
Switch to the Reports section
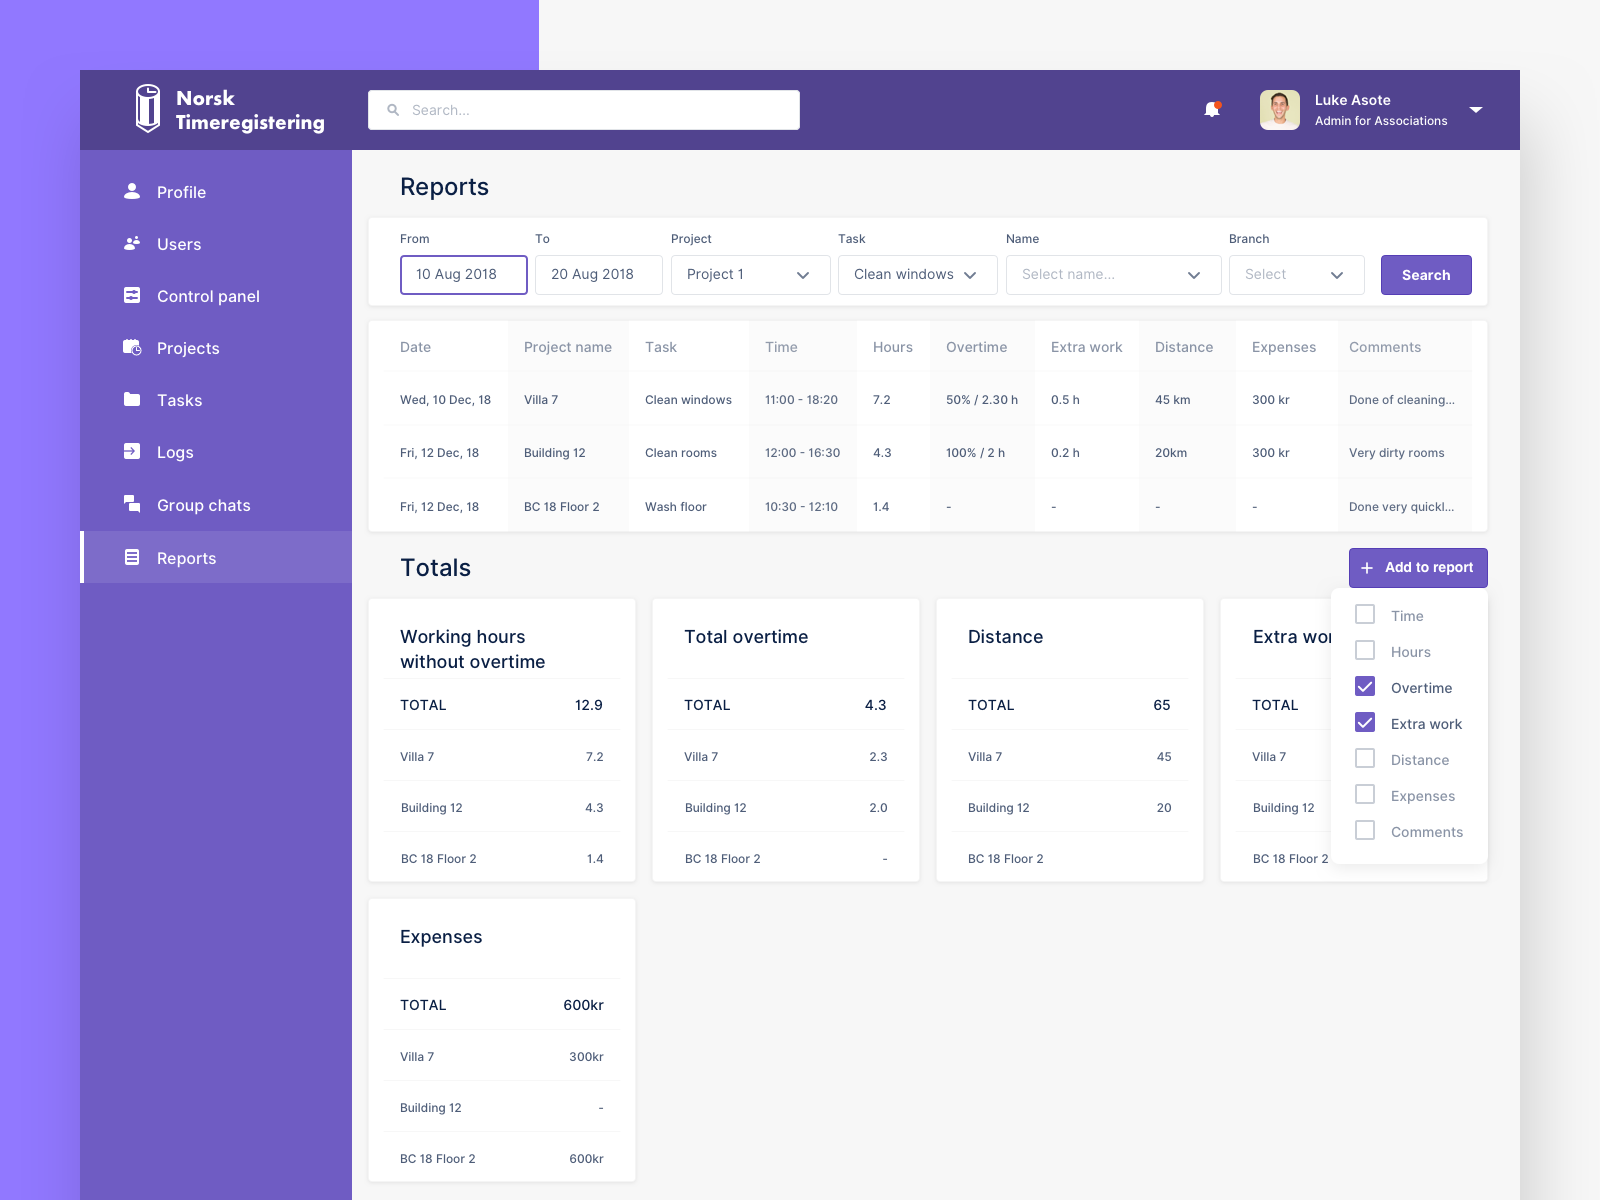(x=188, y=557)
